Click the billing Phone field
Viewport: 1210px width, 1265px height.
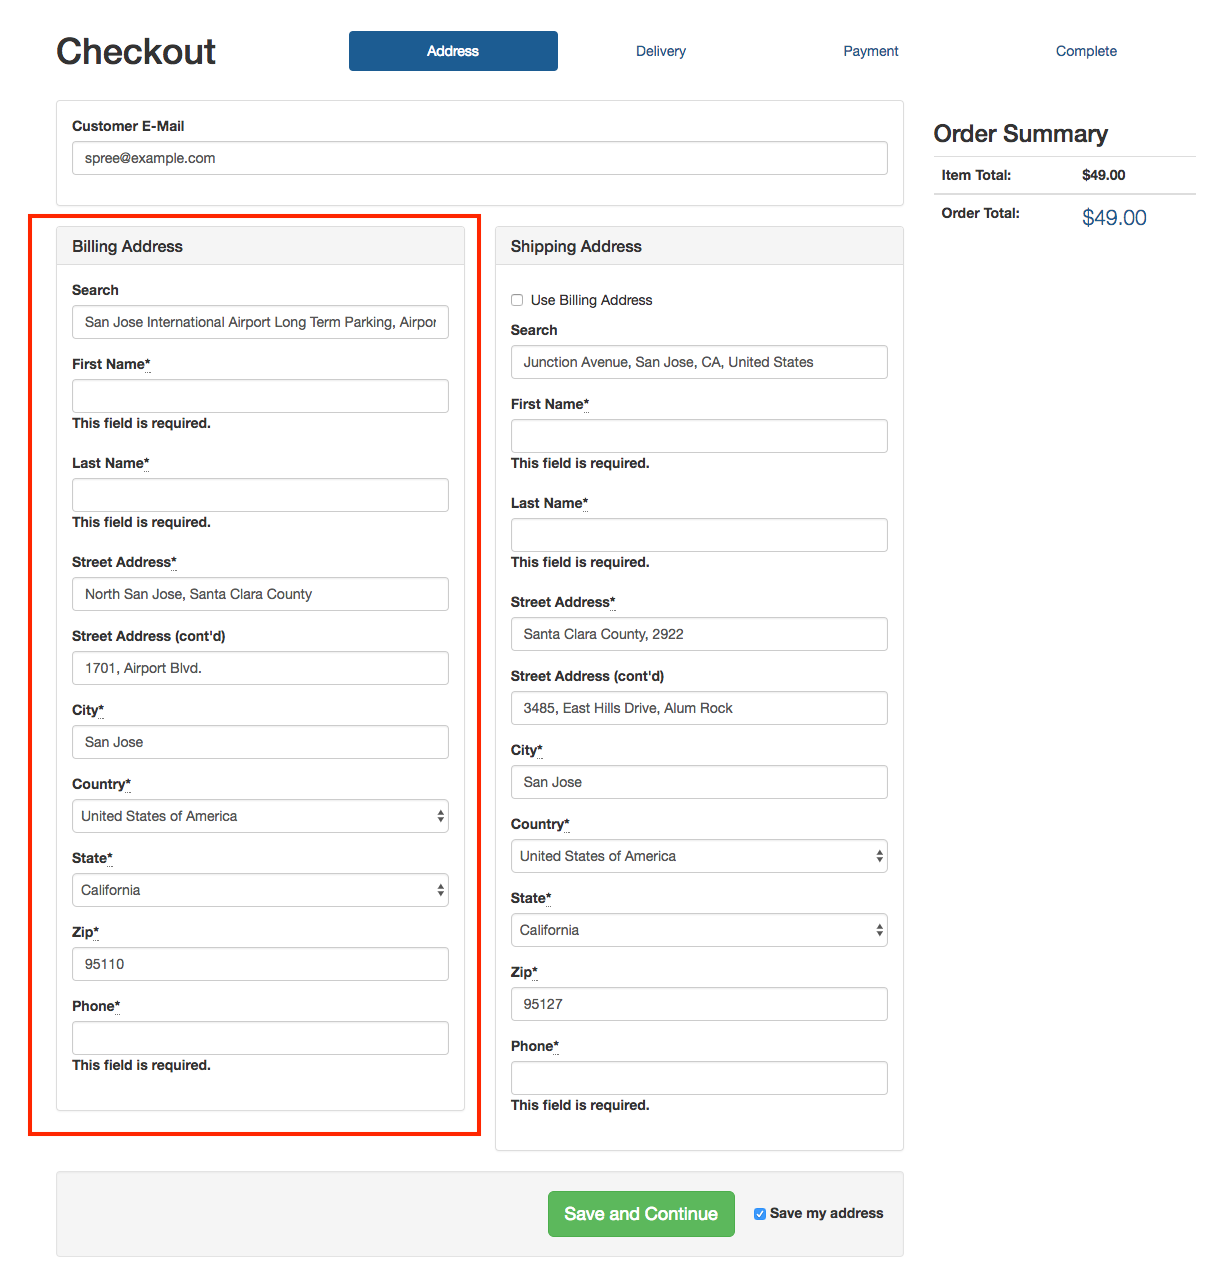(260, 1038)
